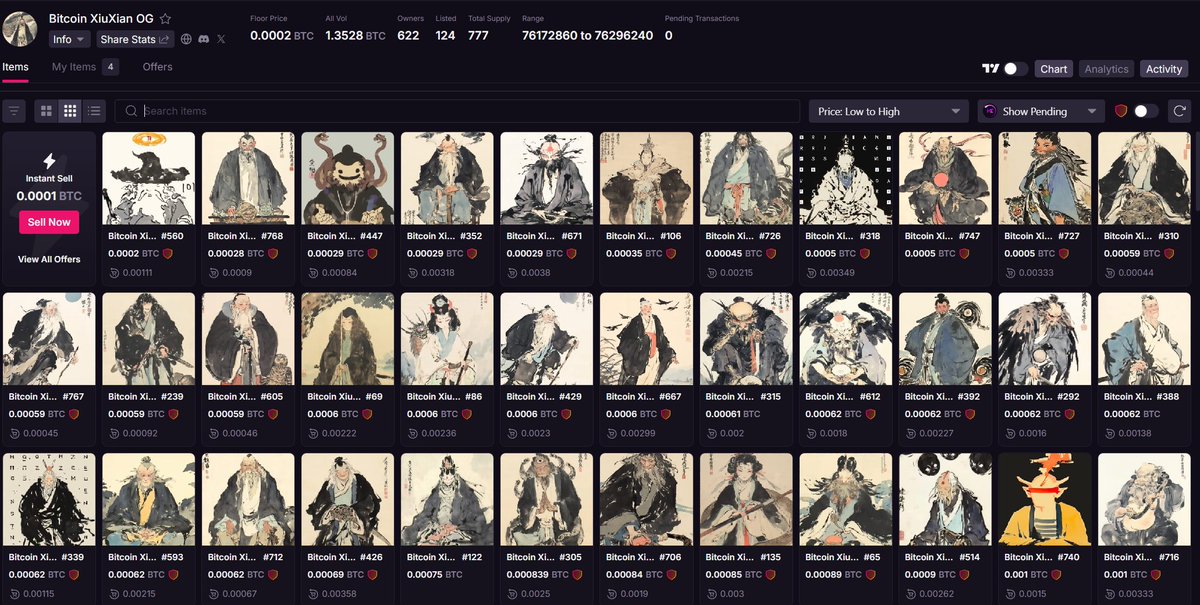Open the Price: Low to High sort dropdown
Viewport: 1200px width, 605px height.
click(x=888, y=111)
